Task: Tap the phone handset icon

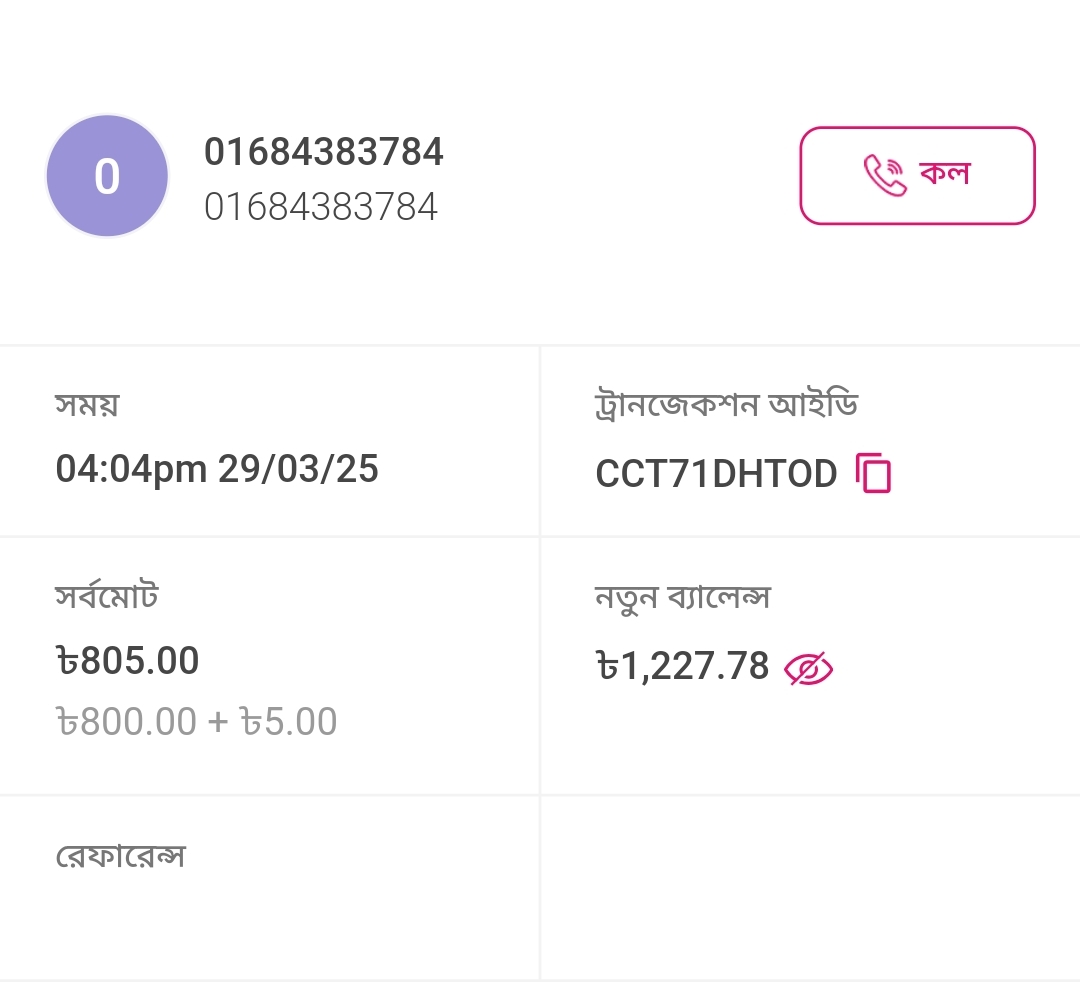Action: pos(884,176)
